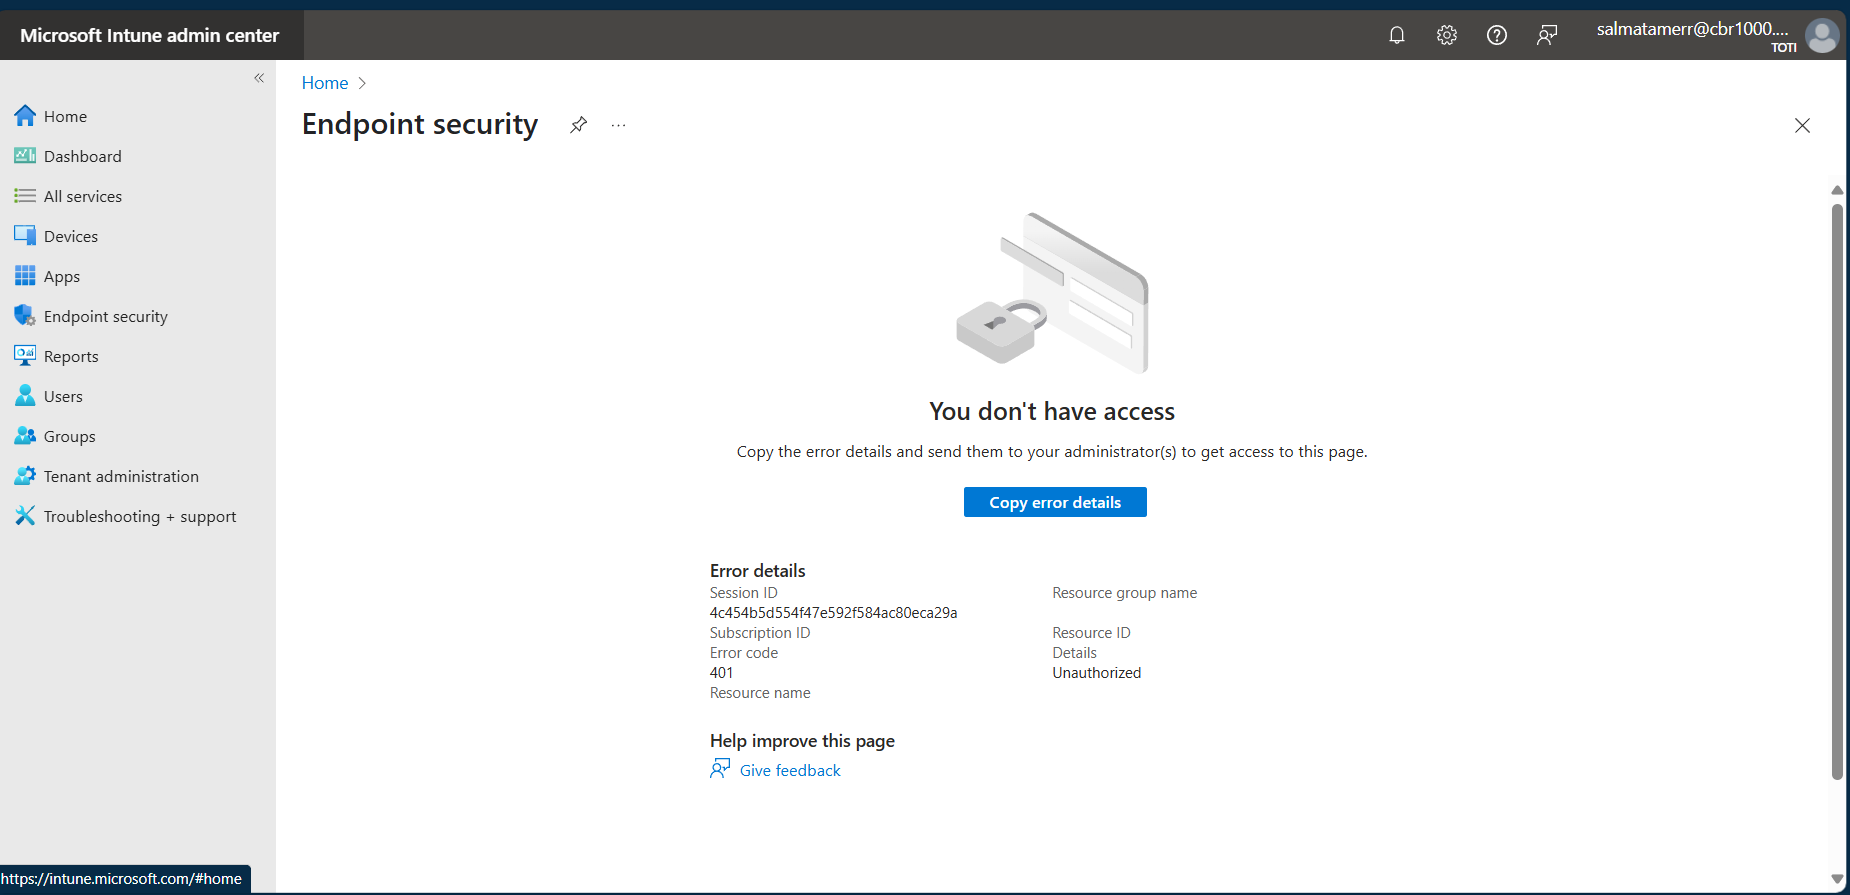
Task: Click the Give feedback link
Action: [x=790, y=770]
